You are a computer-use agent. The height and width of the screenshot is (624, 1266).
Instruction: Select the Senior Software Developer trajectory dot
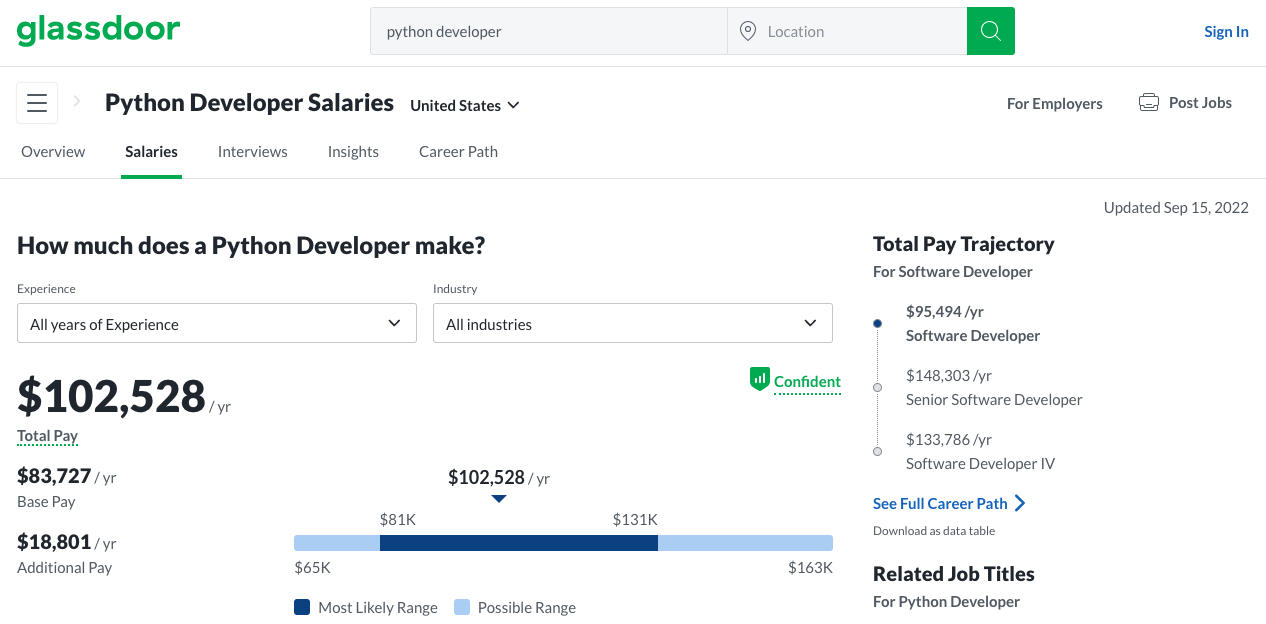[x=877, y=387]
